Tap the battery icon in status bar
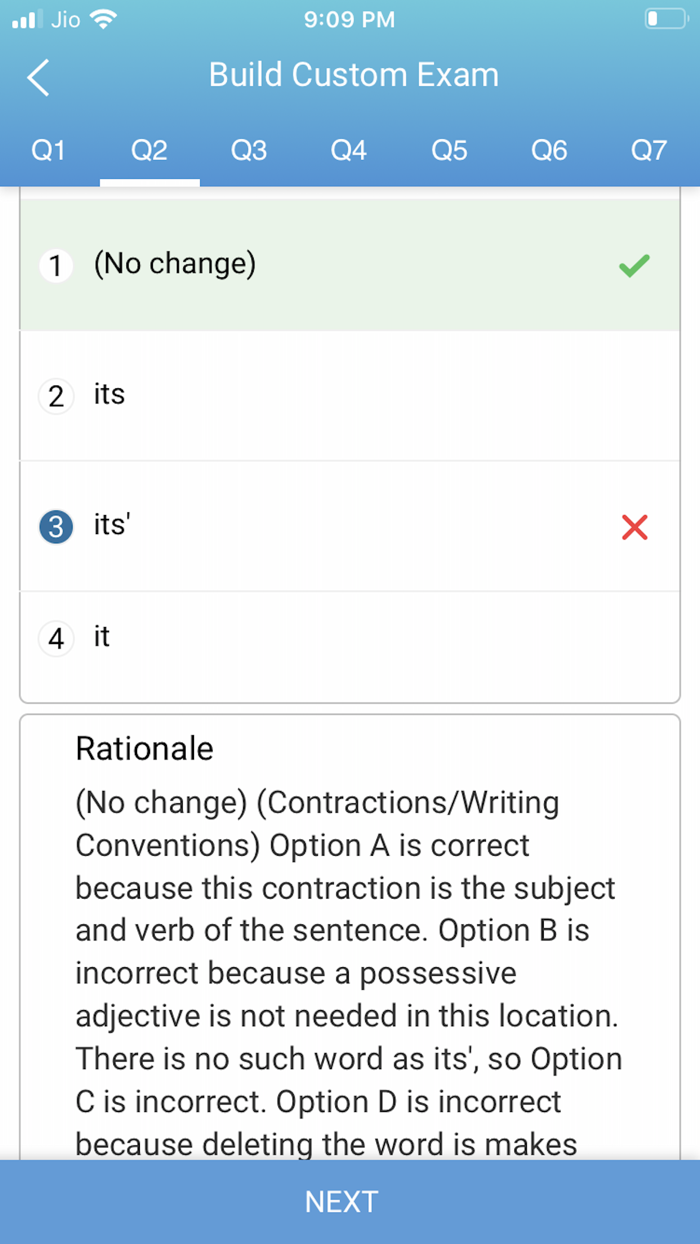The width and height of the screenshot is (700, 1244). point(665,19)
